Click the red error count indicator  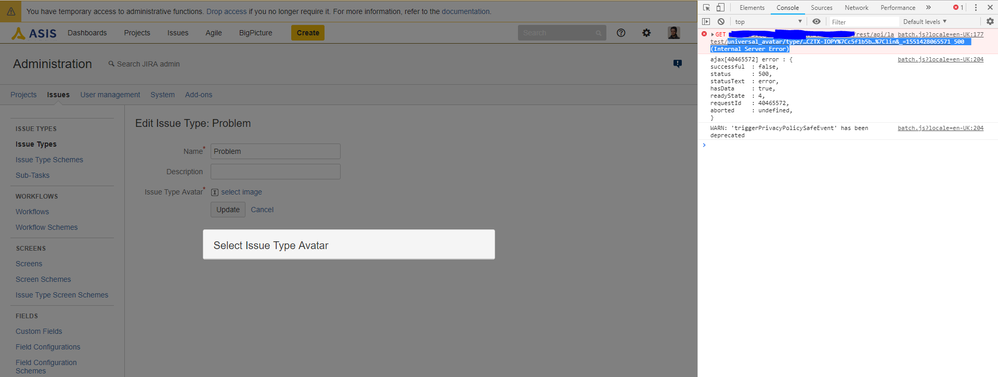coord(958,8)
